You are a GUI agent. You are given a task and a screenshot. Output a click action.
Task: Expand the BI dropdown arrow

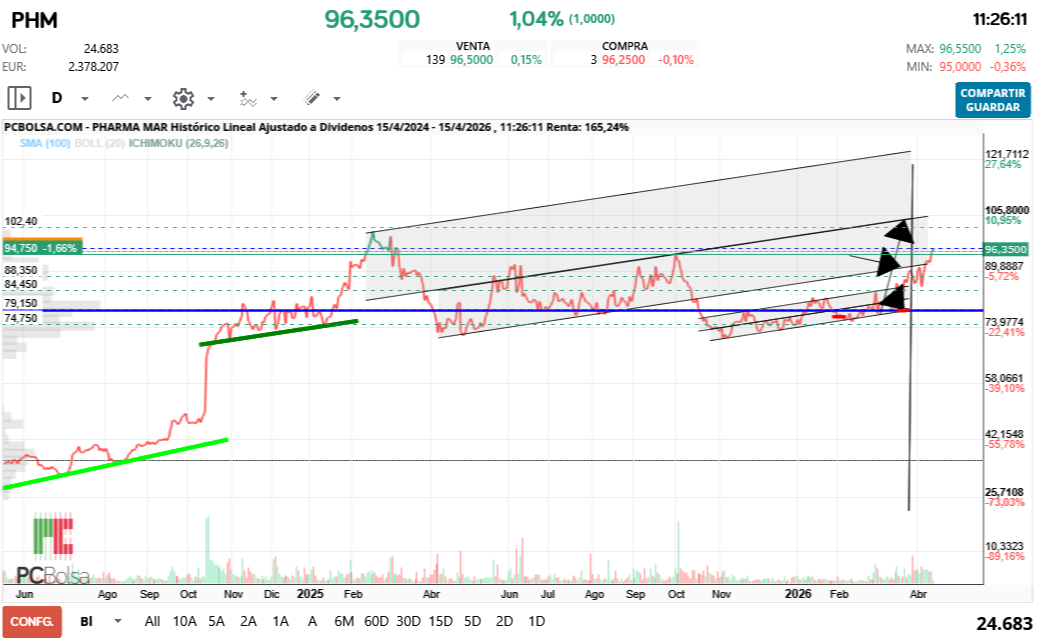point(118,621)
